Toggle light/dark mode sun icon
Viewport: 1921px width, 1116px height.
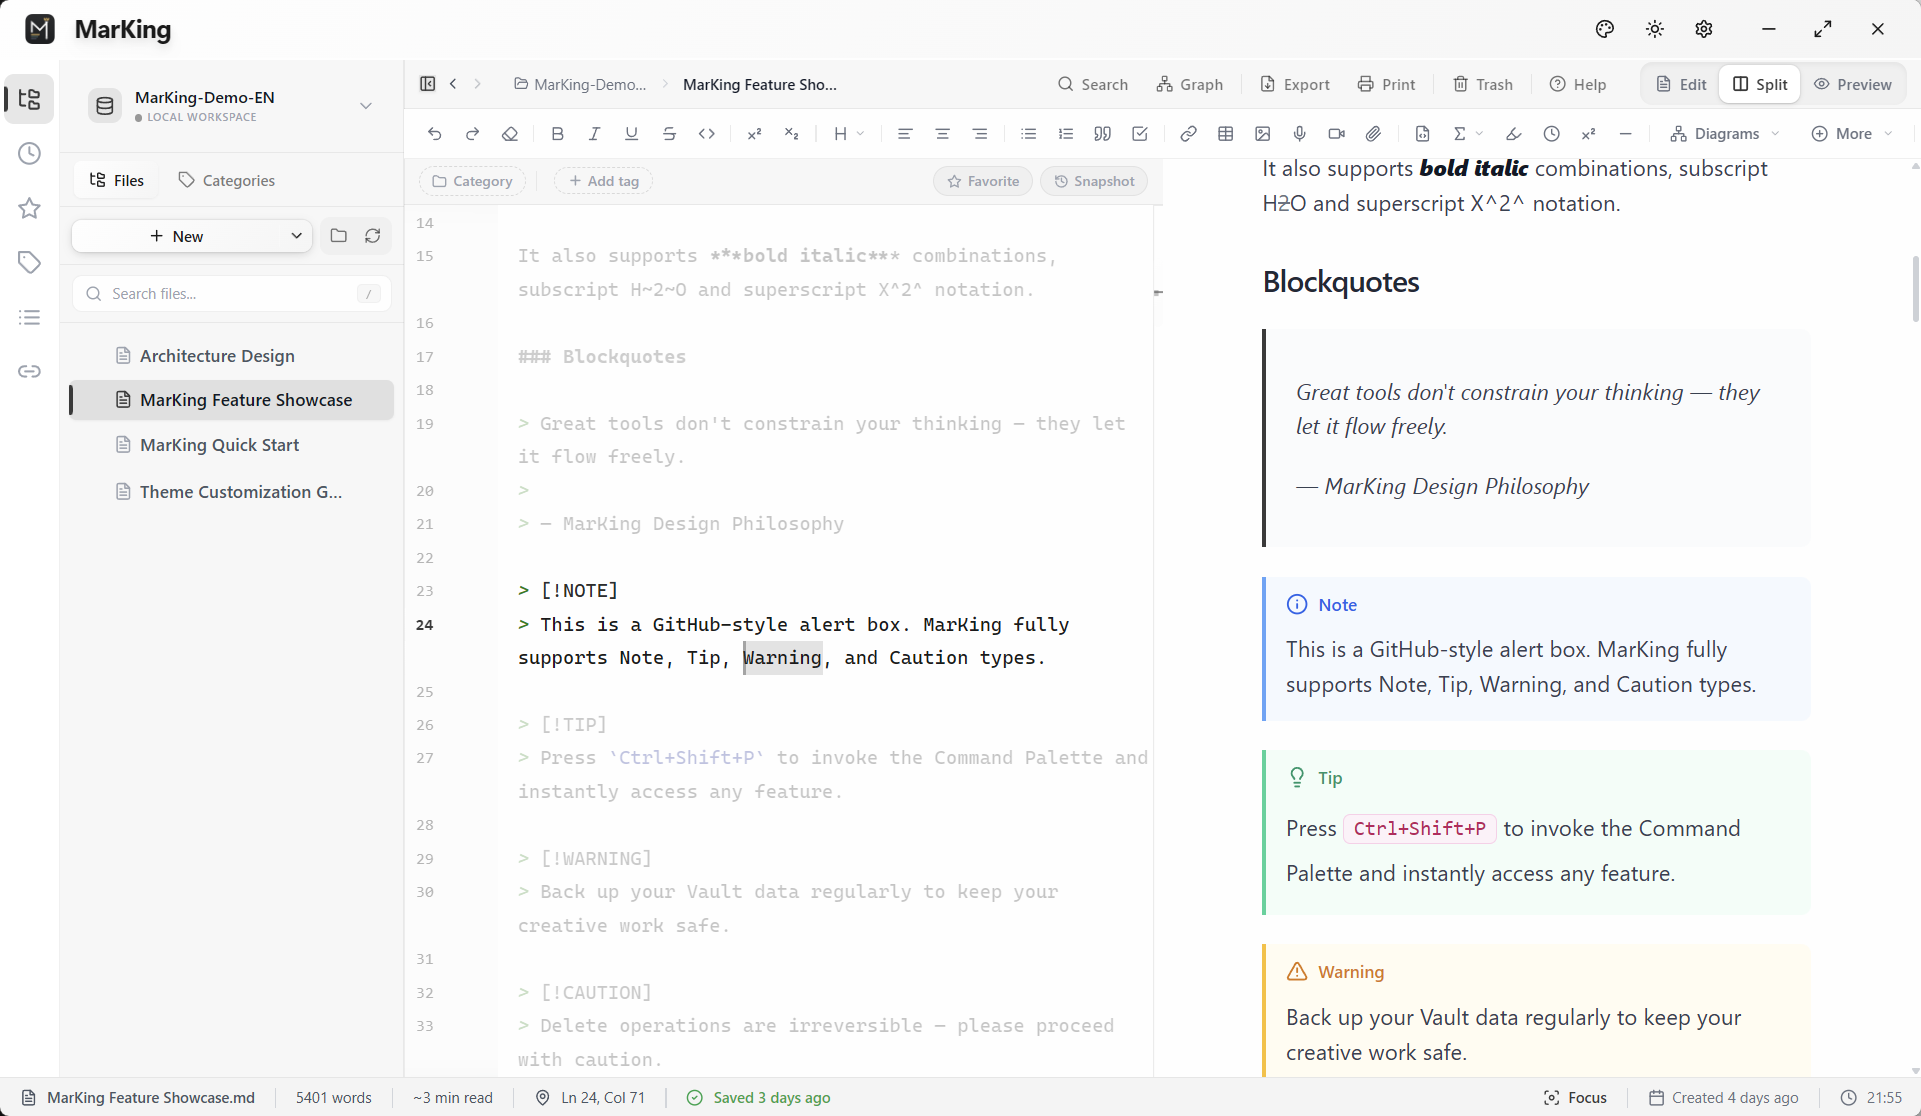coord(1655,29)
